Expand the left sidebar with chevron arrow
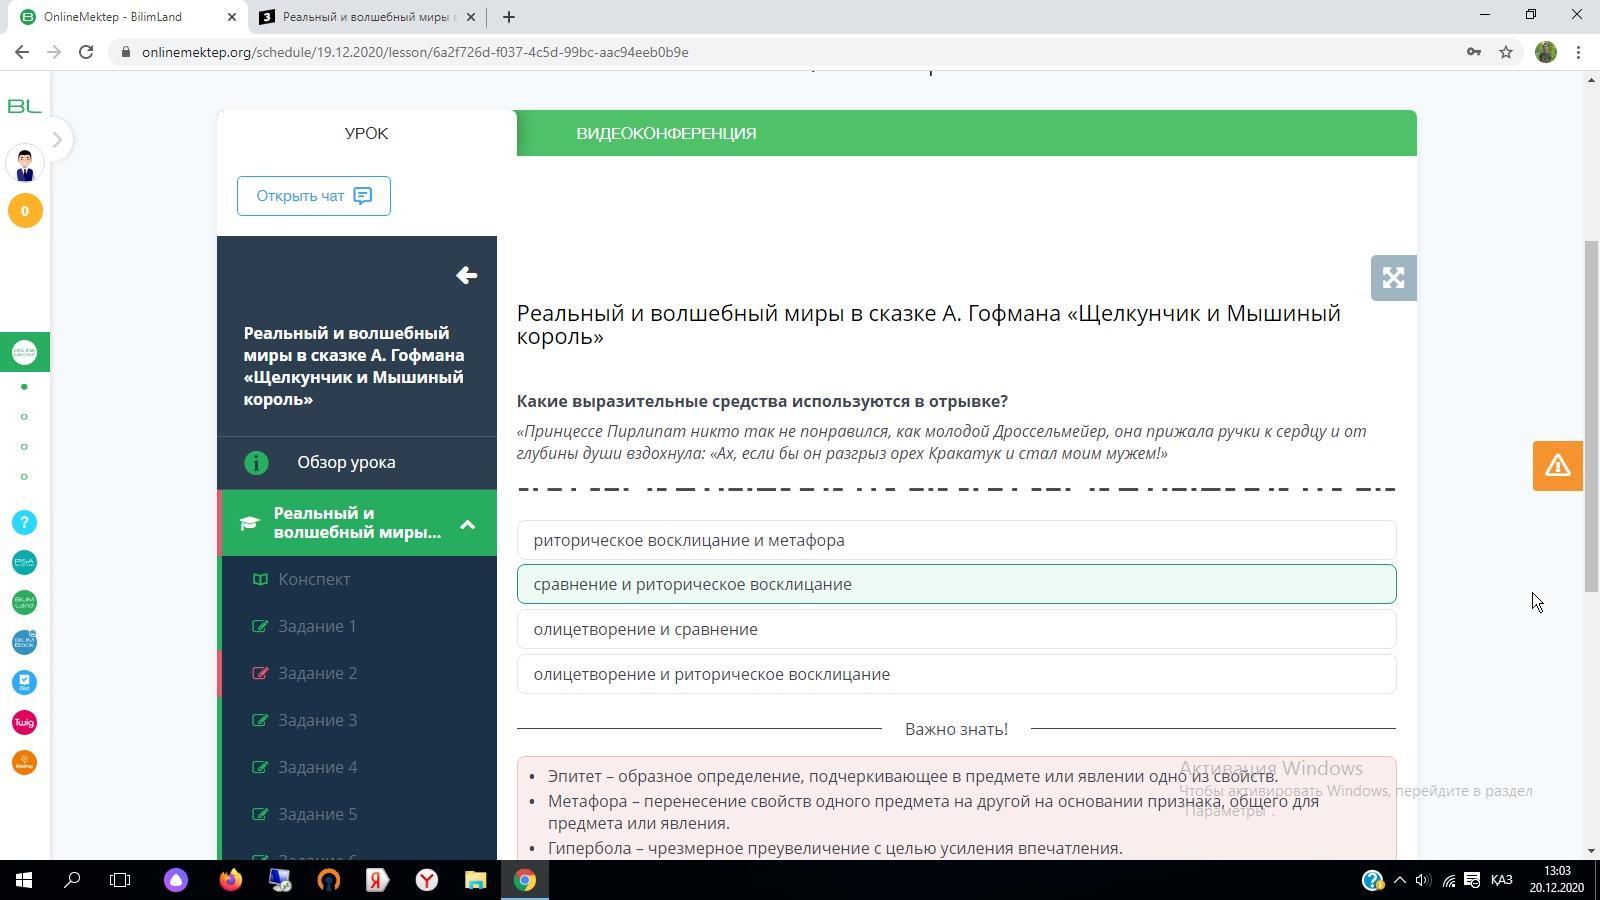This screenshot has height=900, width=1600. point(57,140)
